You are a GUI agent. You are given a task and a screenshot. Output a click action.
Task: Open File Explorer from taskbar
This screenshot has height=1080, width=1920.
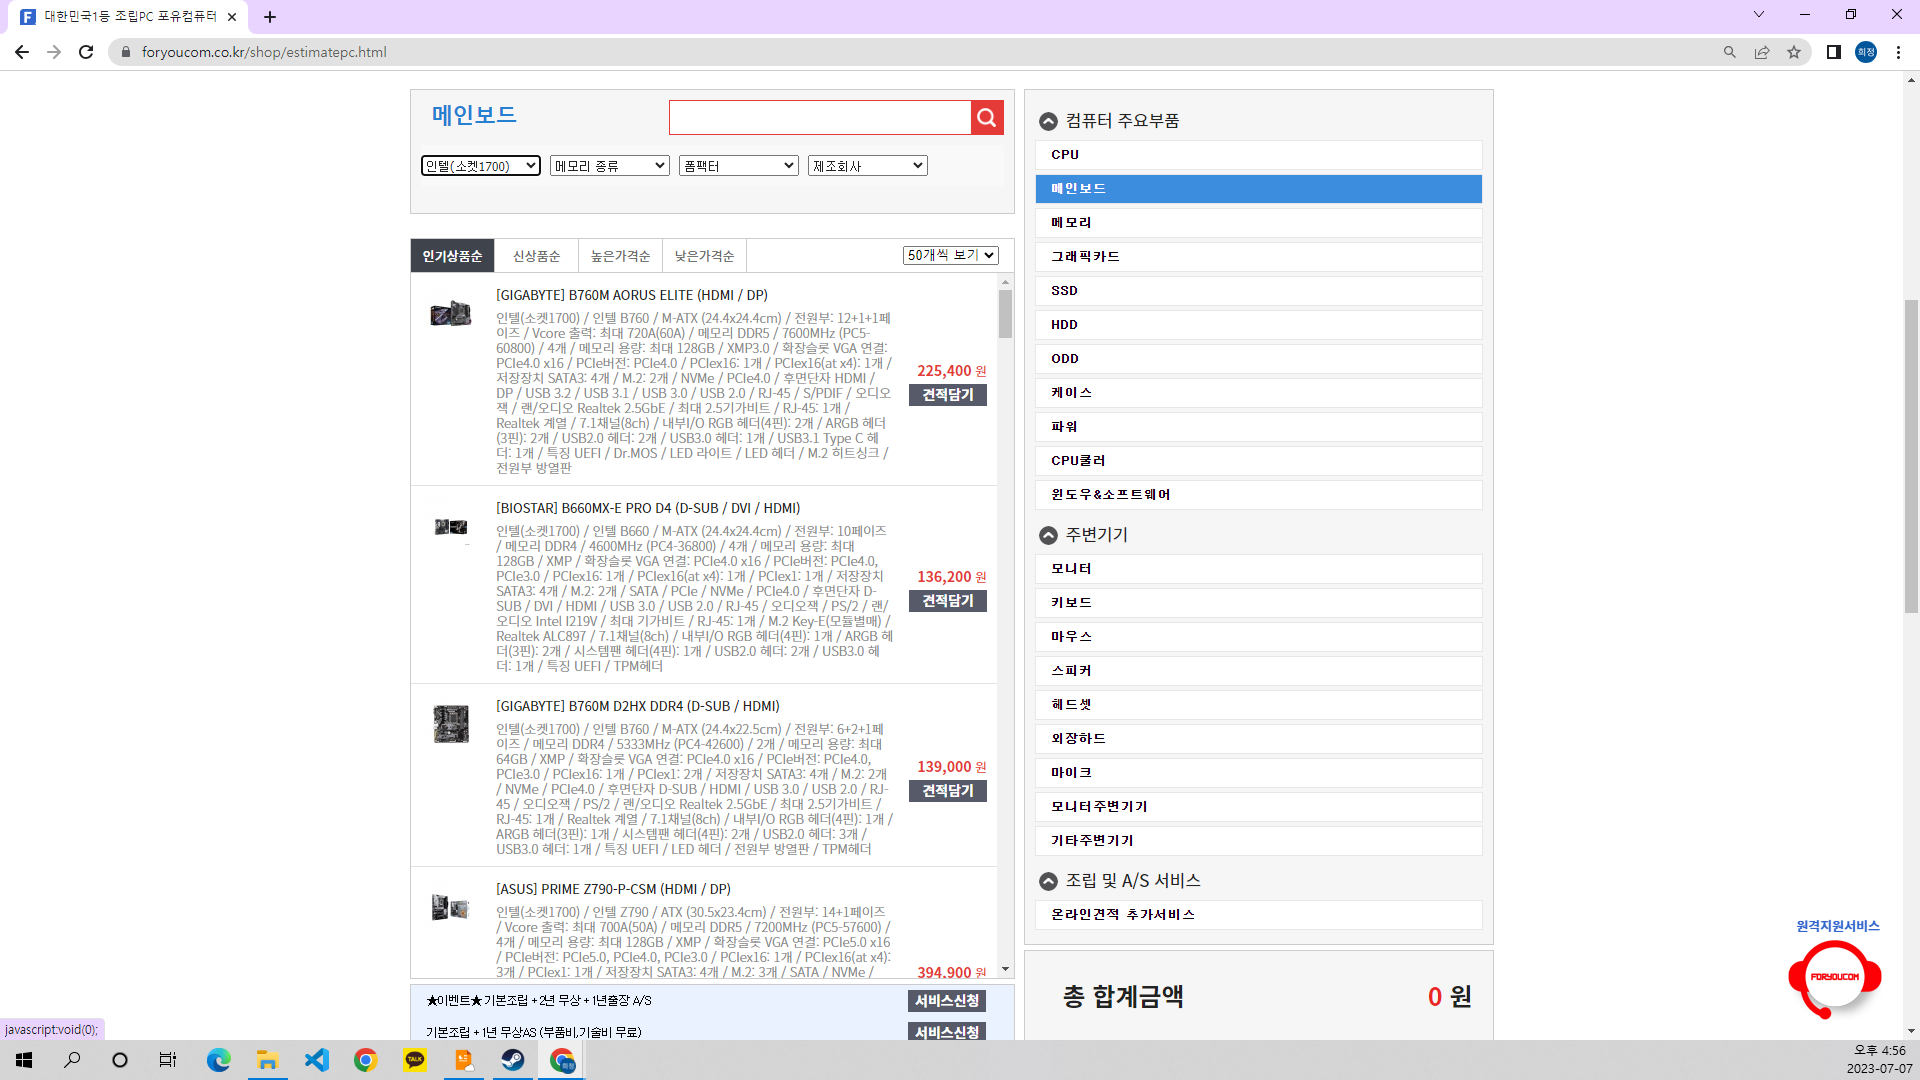[267, 1060]
